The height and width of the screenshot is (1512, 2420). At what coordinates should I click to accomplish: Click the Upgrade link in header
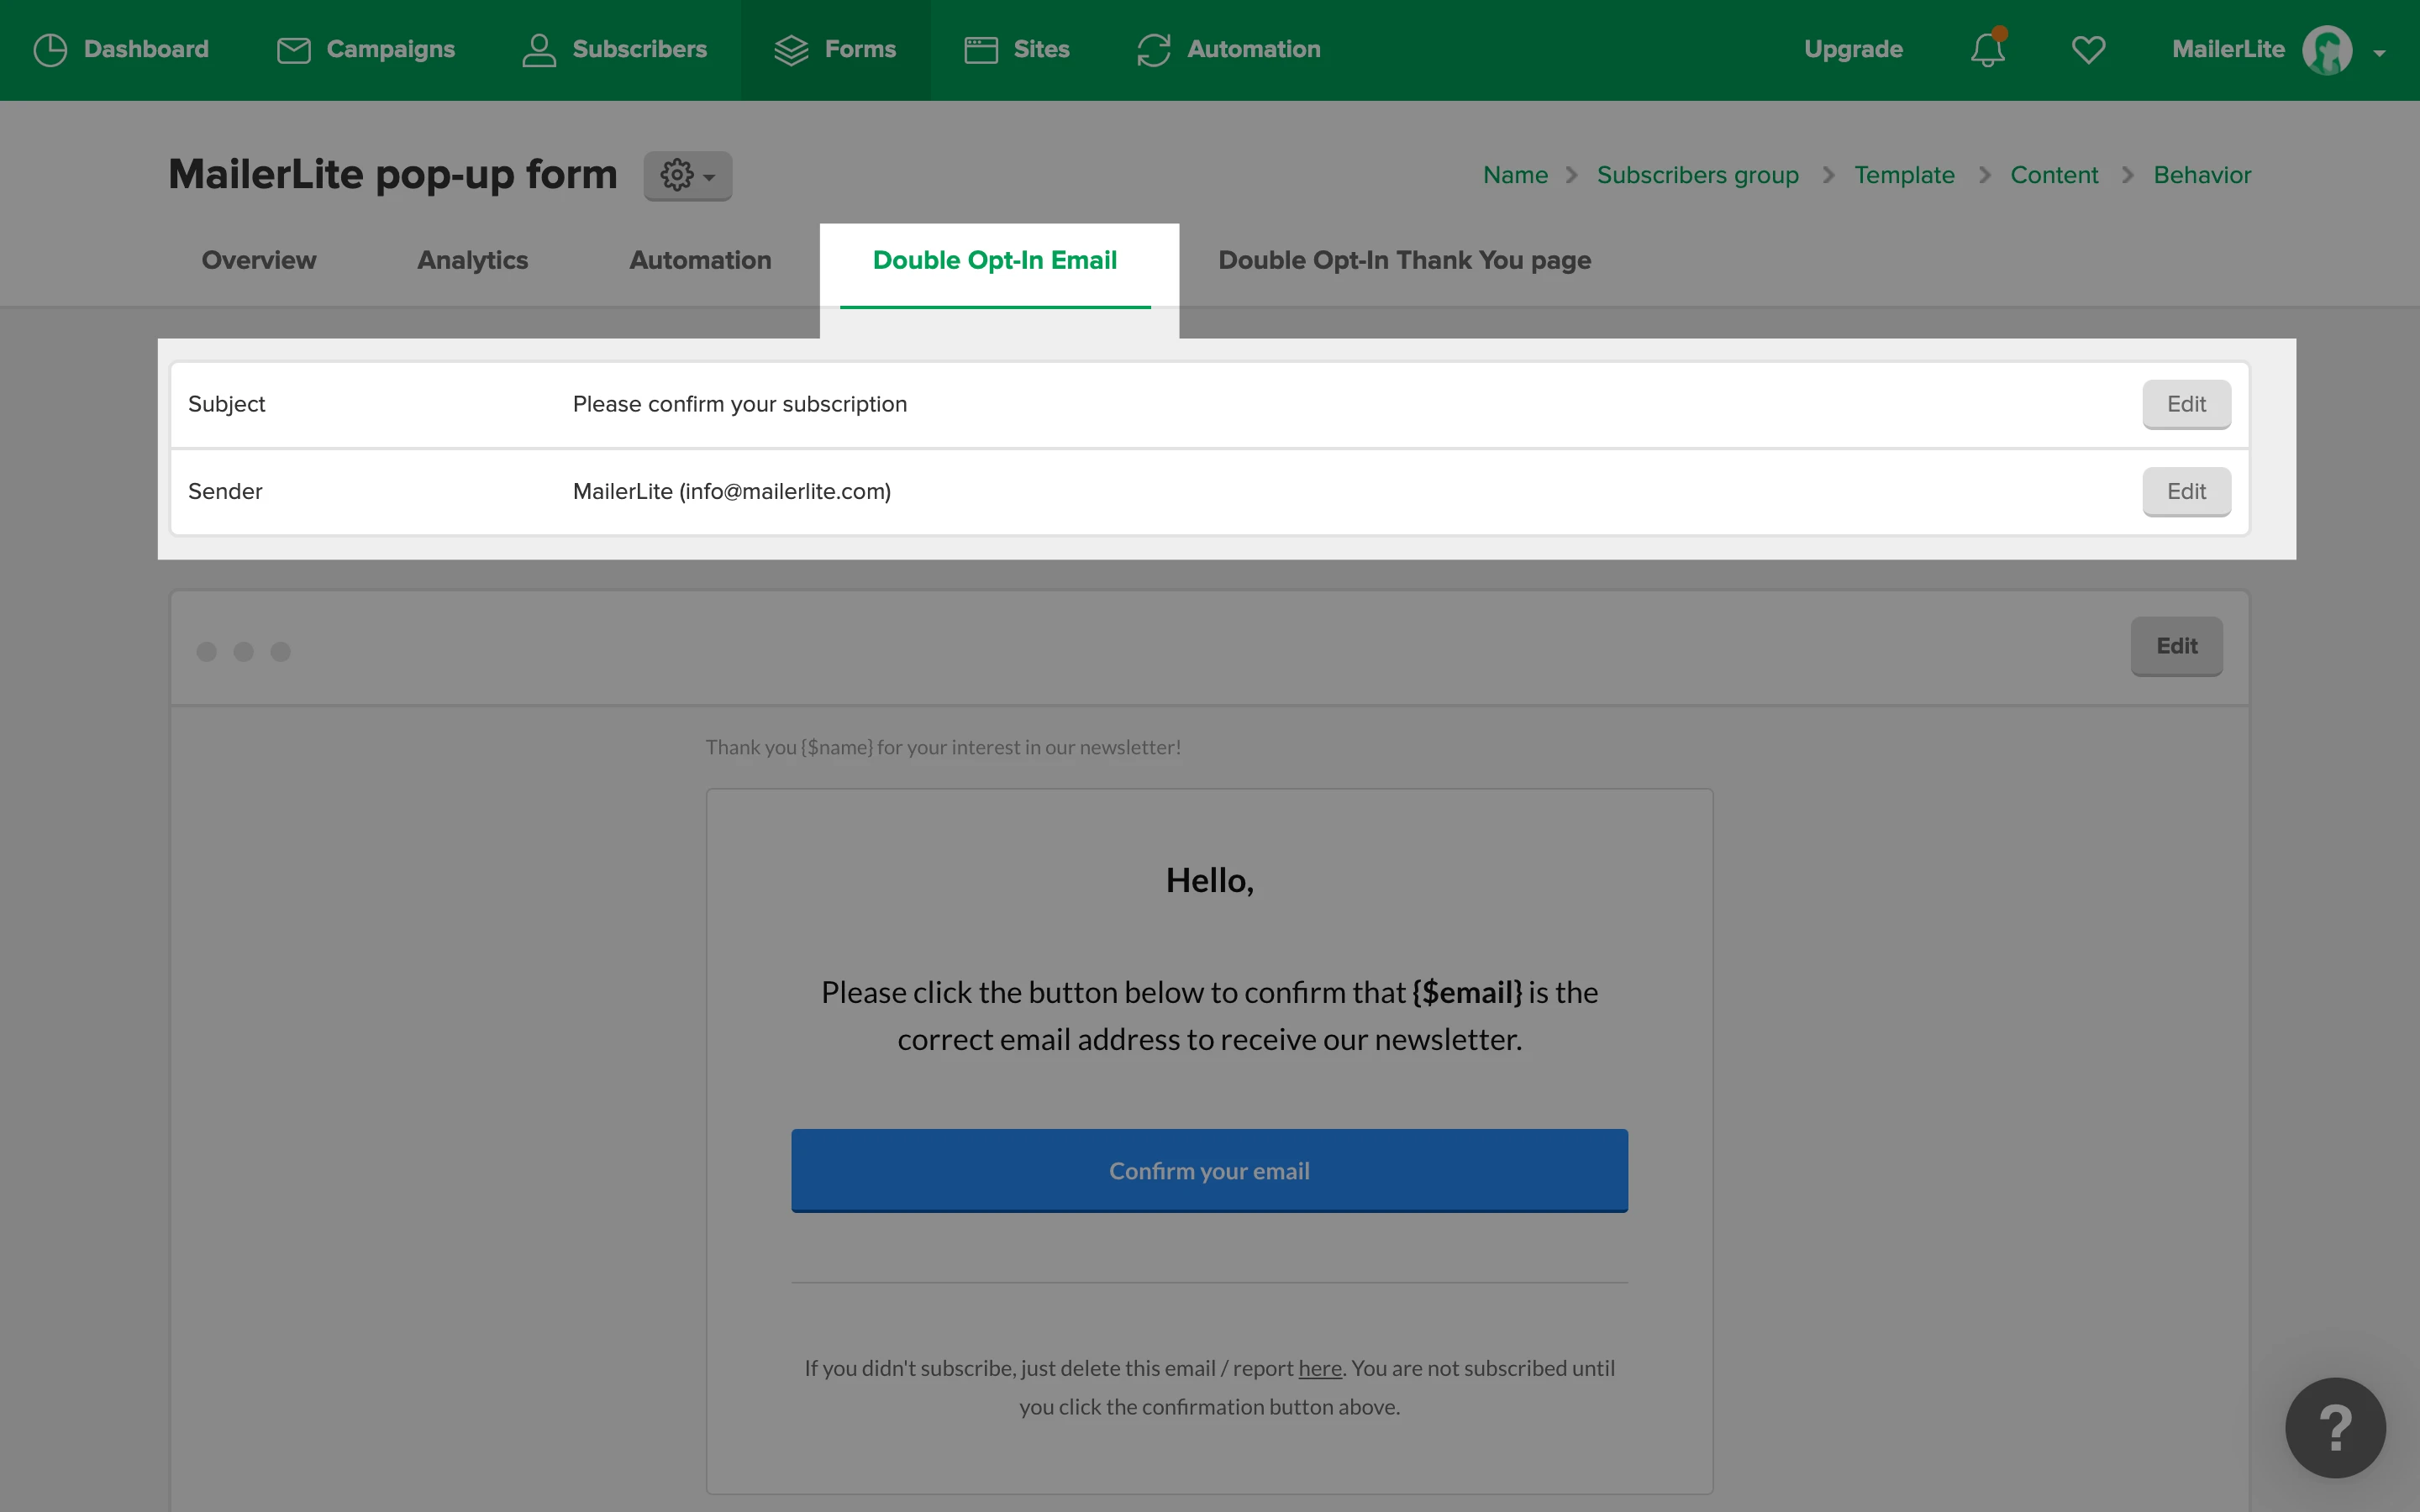pos(1852,50)
